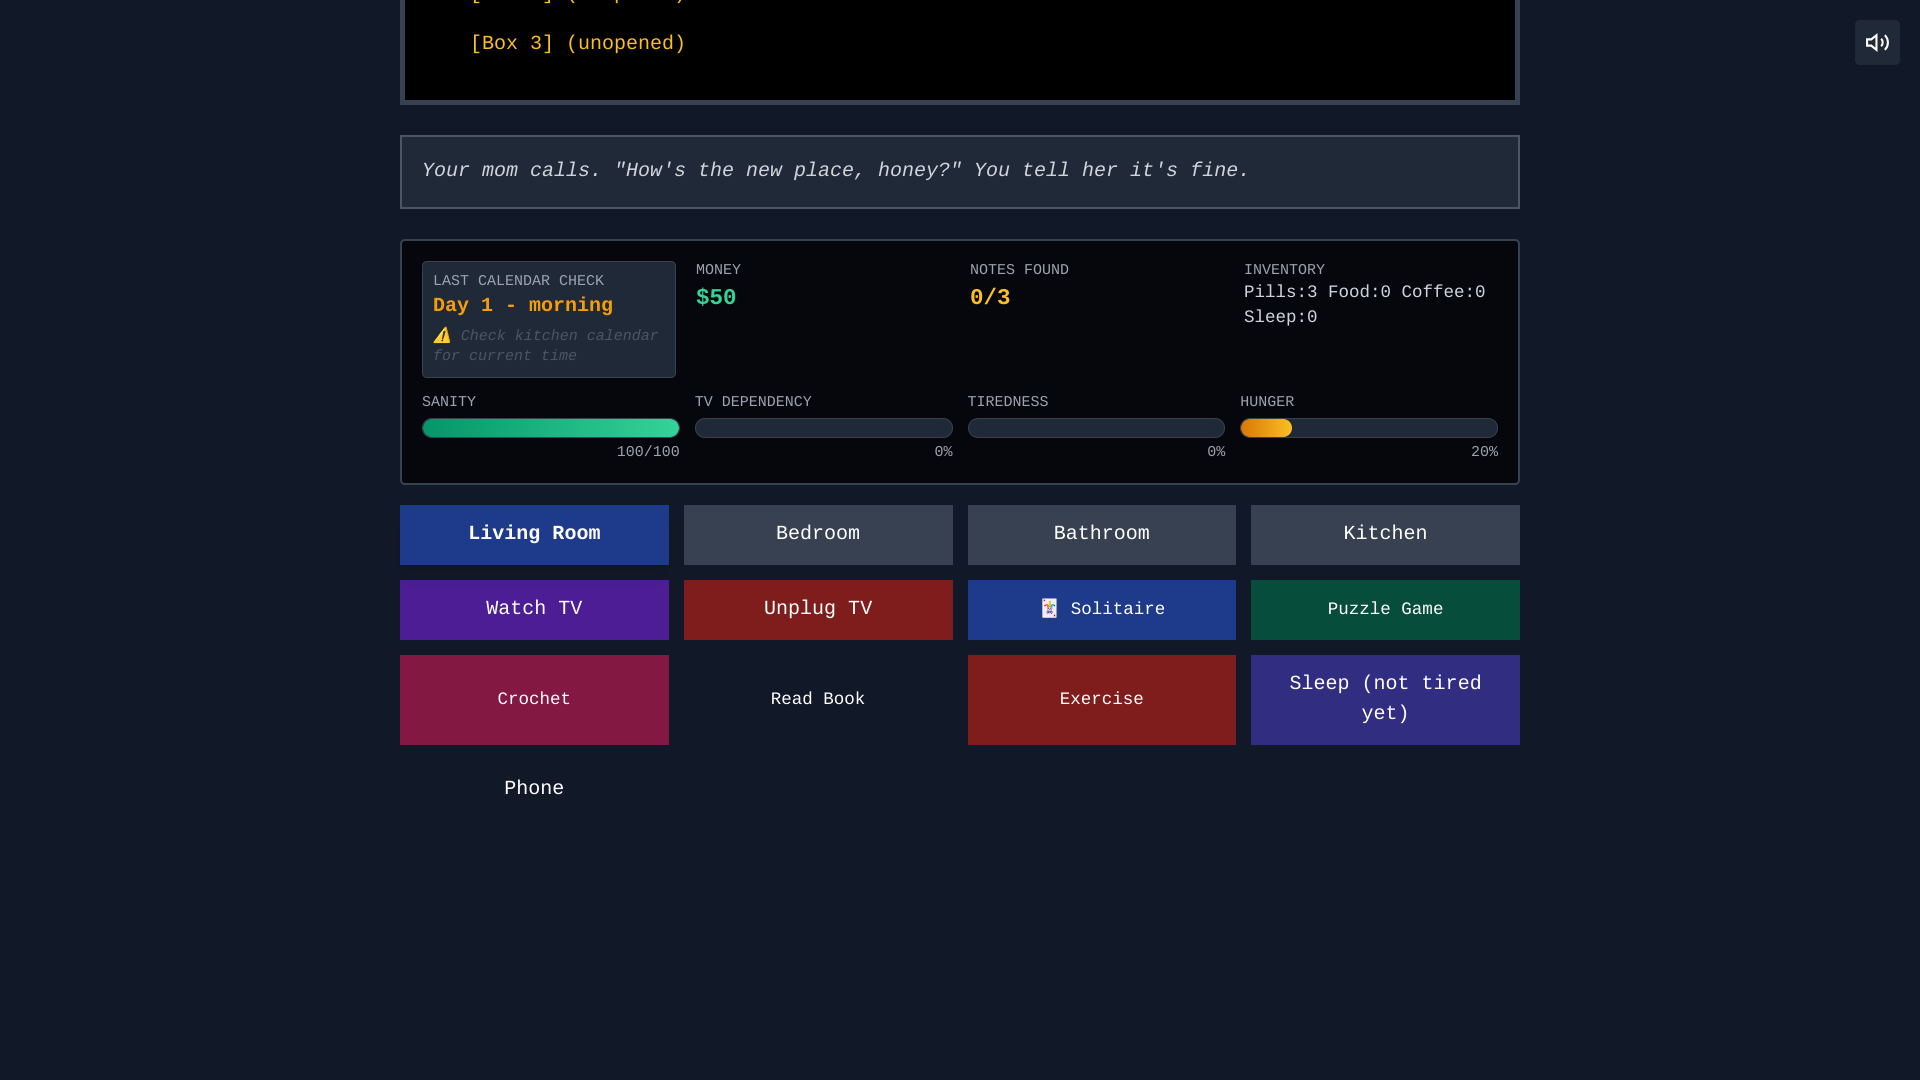Click the Tiredness progress bar
The image size is (1920, 1080).
click(x=1096, y=428)
